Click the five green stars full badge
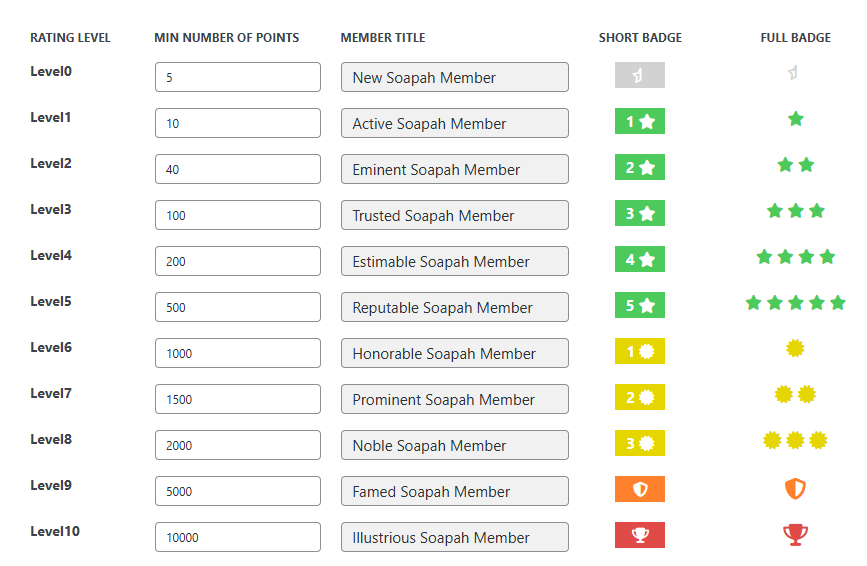867x566 pixels. [795, 303]
